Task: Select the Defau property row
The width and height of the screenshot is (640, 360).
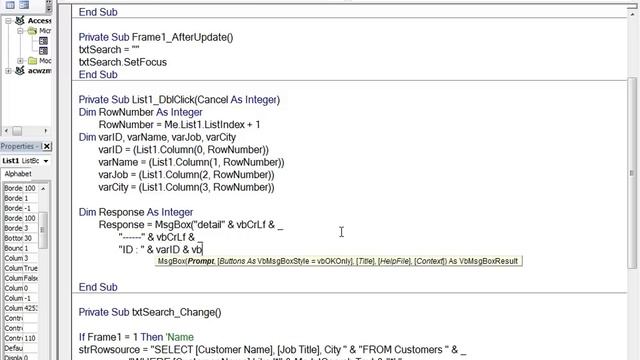Action: pos(21,348)
